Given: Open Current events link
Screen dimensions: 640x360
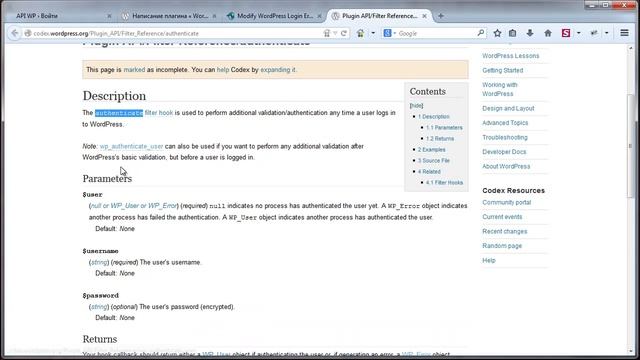Looking at the screenshot, I should (x=502, y=217).
